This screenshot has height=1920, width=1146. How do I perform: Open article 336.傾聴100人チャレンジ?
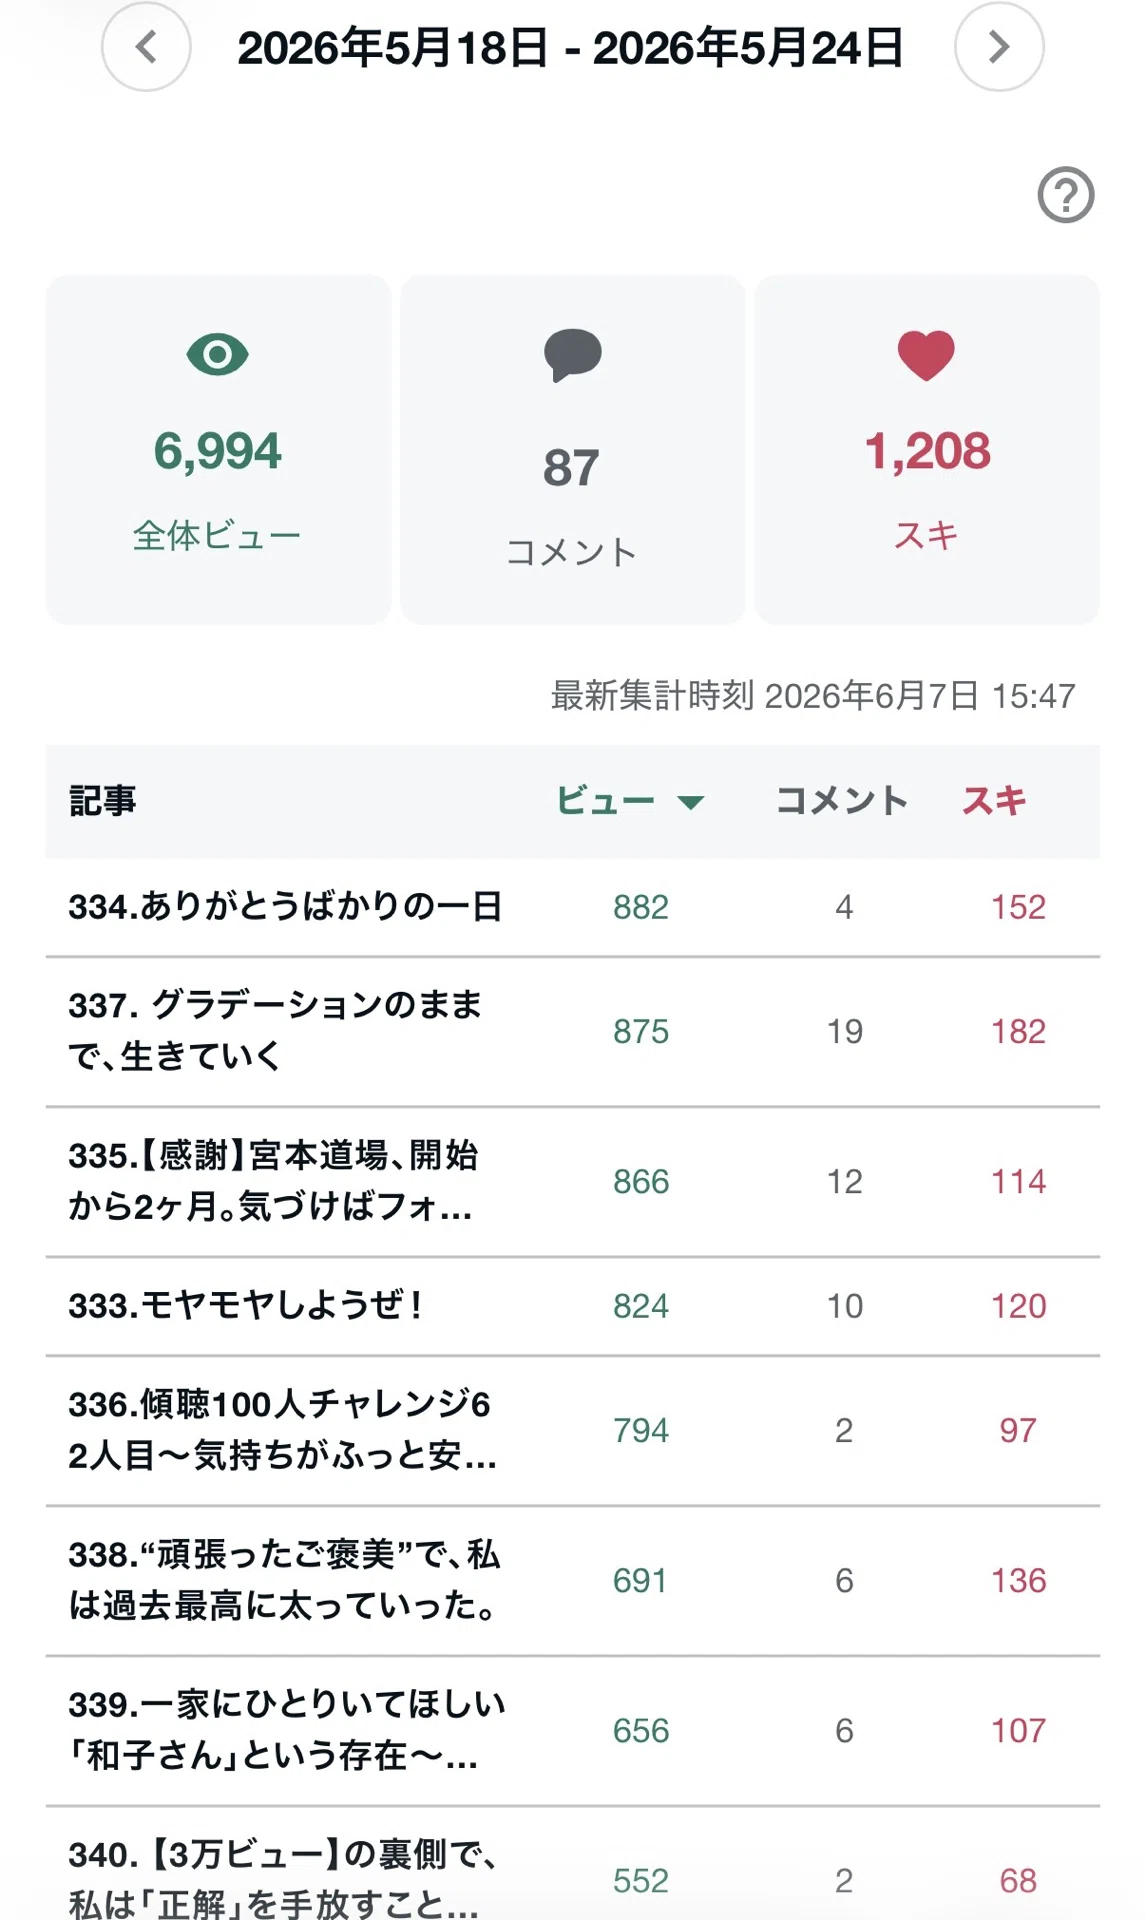[x=282, y=1431]
